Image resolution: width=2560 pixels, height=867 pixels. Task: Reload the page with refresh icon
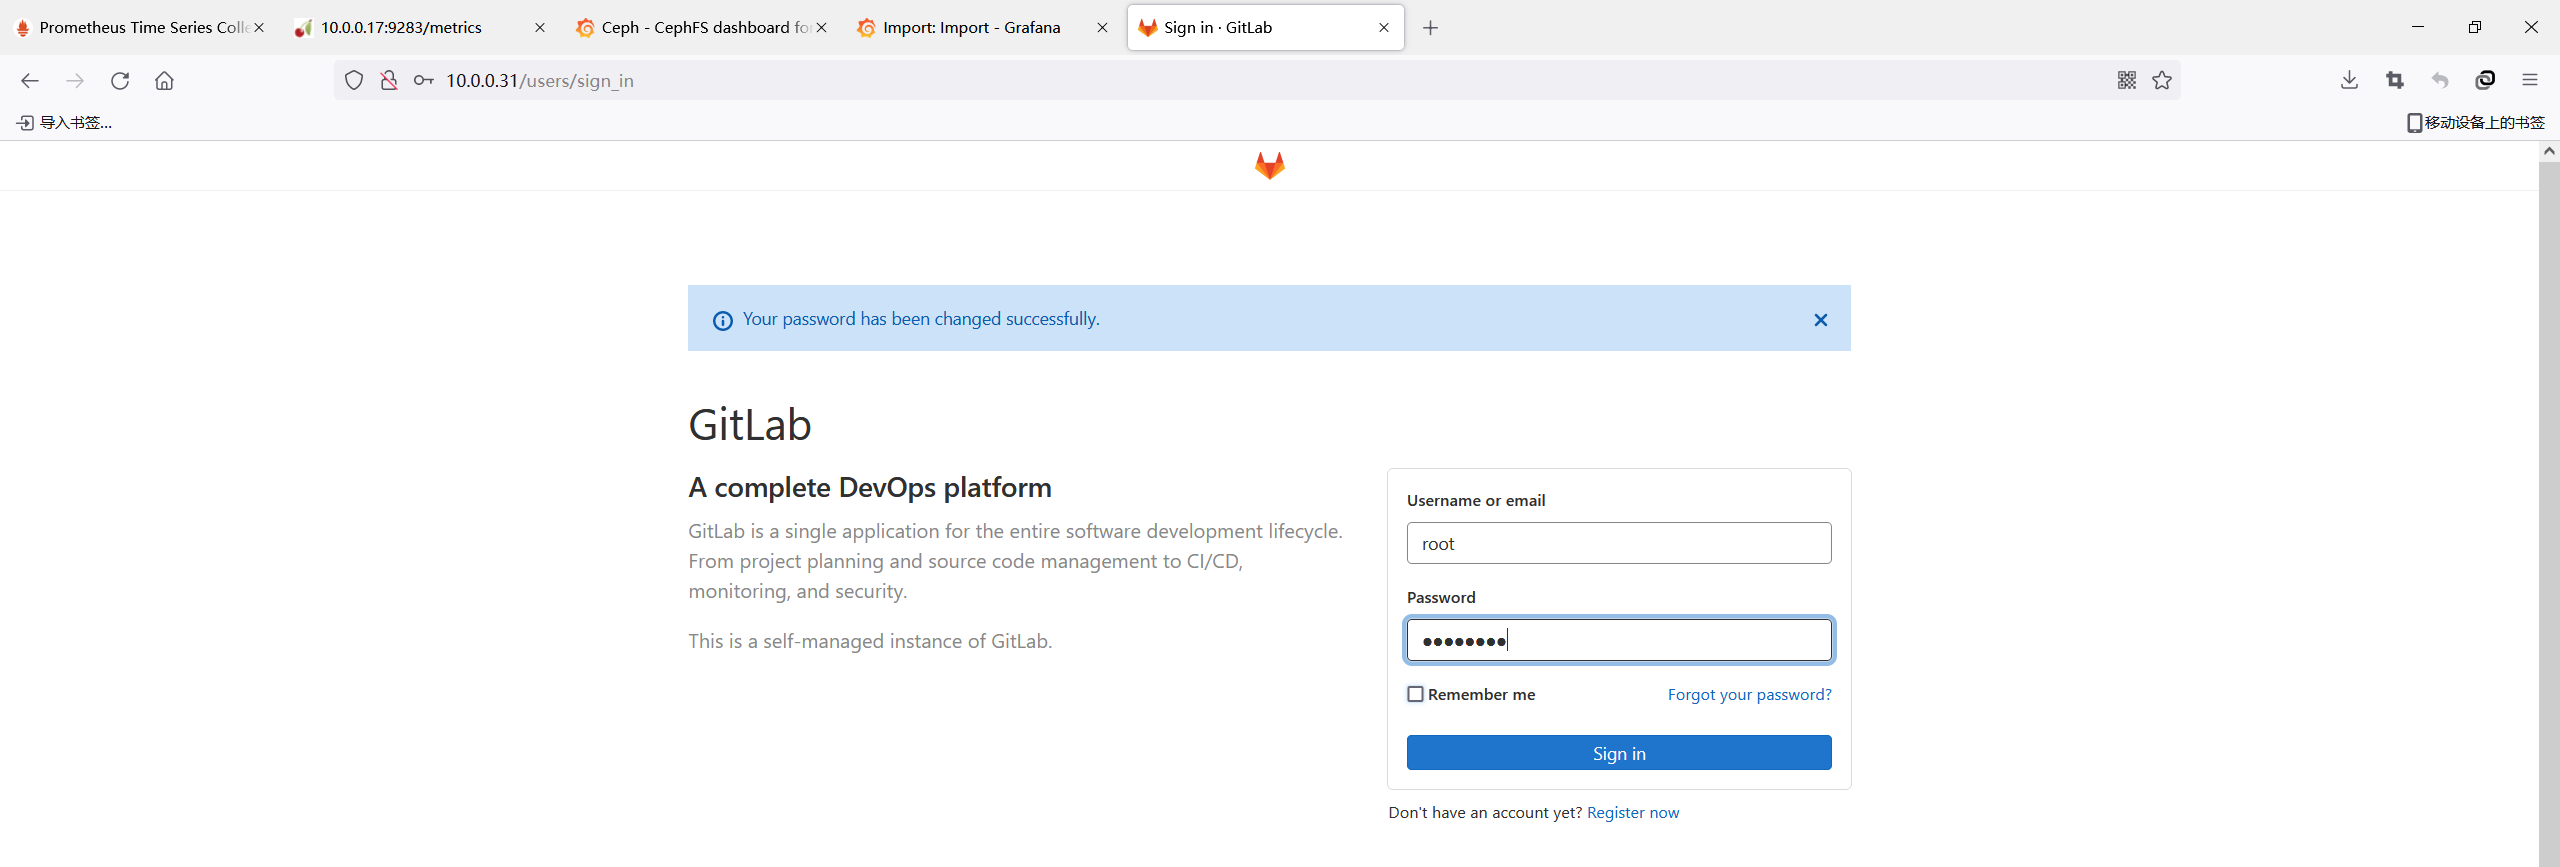[120, 81]
